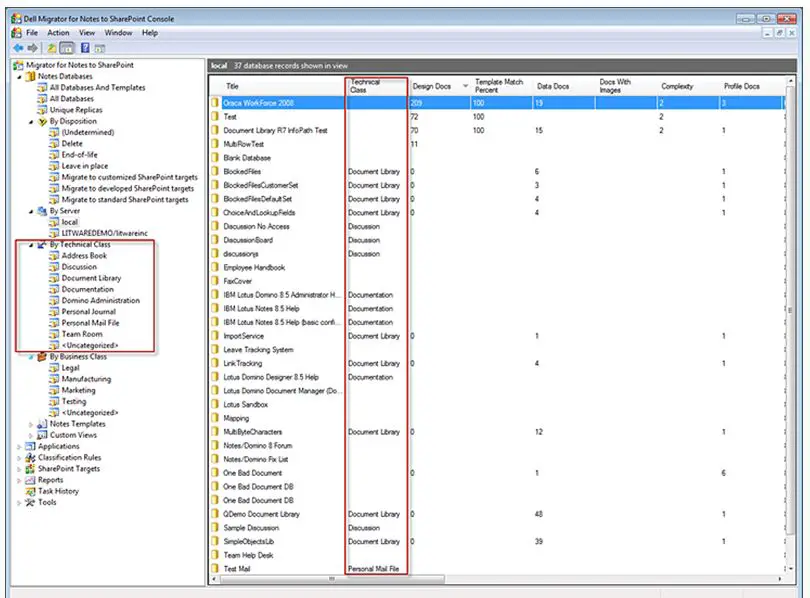Image resolution: width=810 pixels, height=598 pixels.
Task: Select the Domino Administration tree view
Action: [101, 301]
